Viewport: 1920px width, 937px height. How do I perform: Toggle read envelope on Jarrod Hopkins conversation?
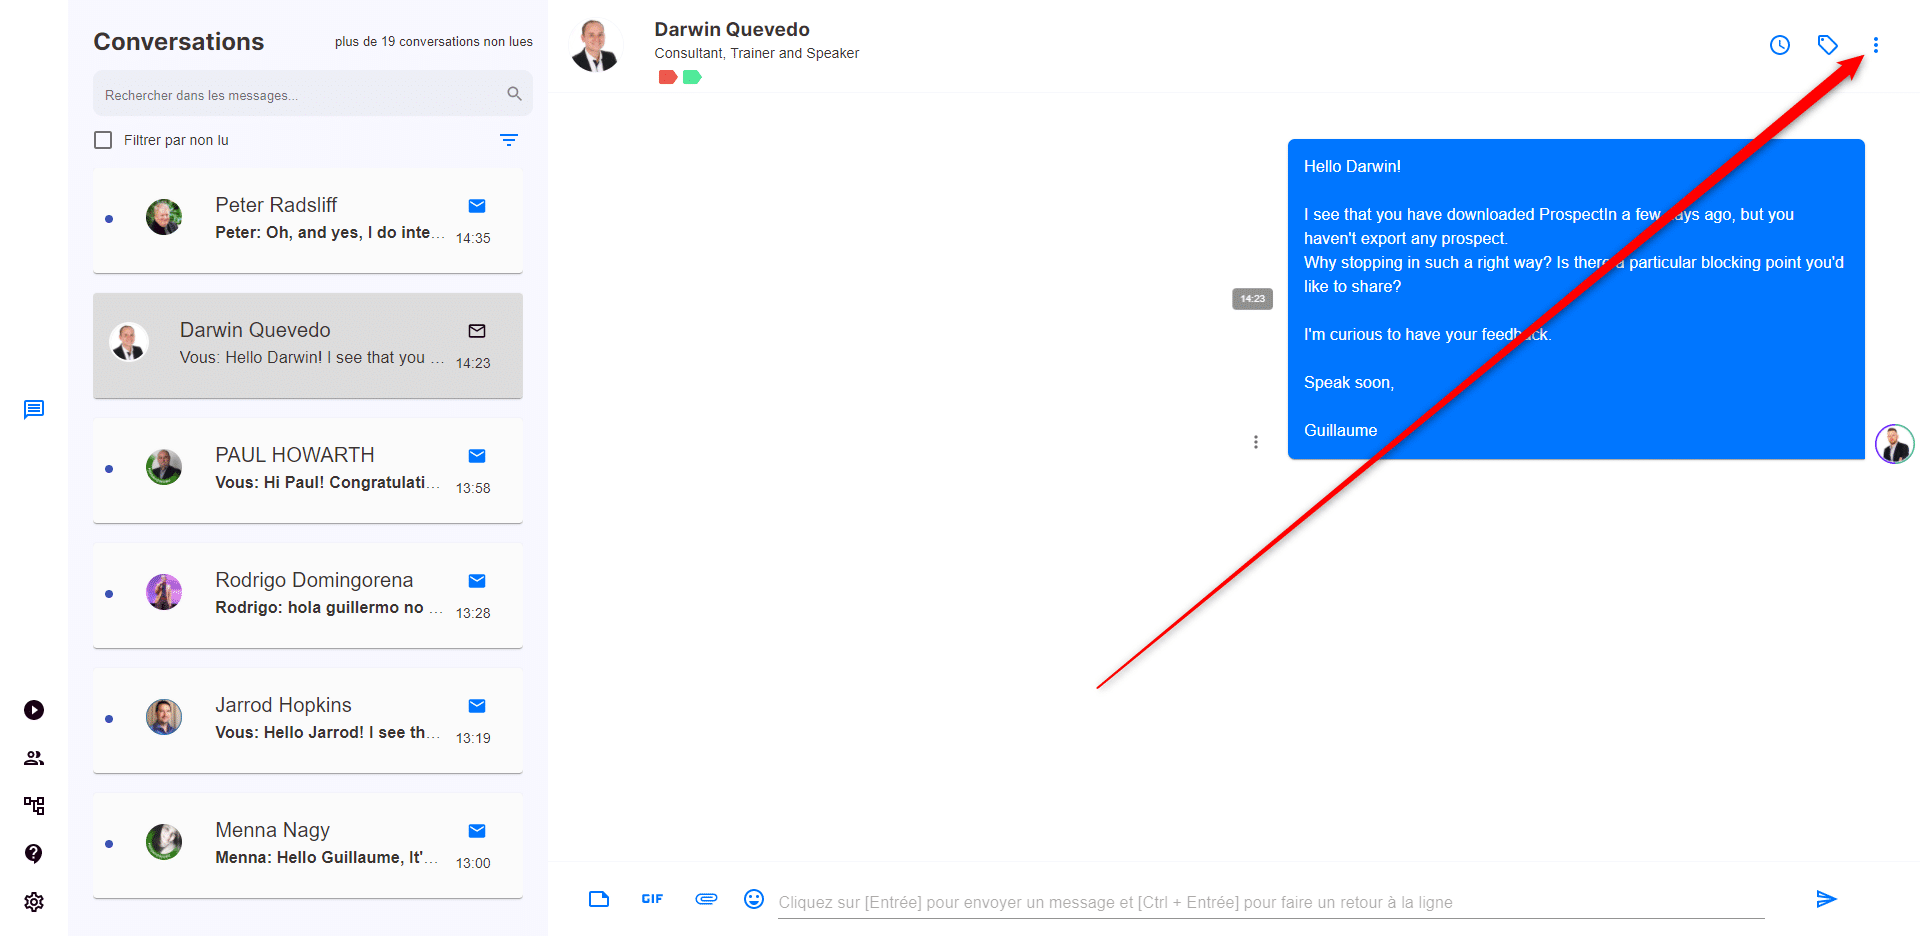[477, 706]
